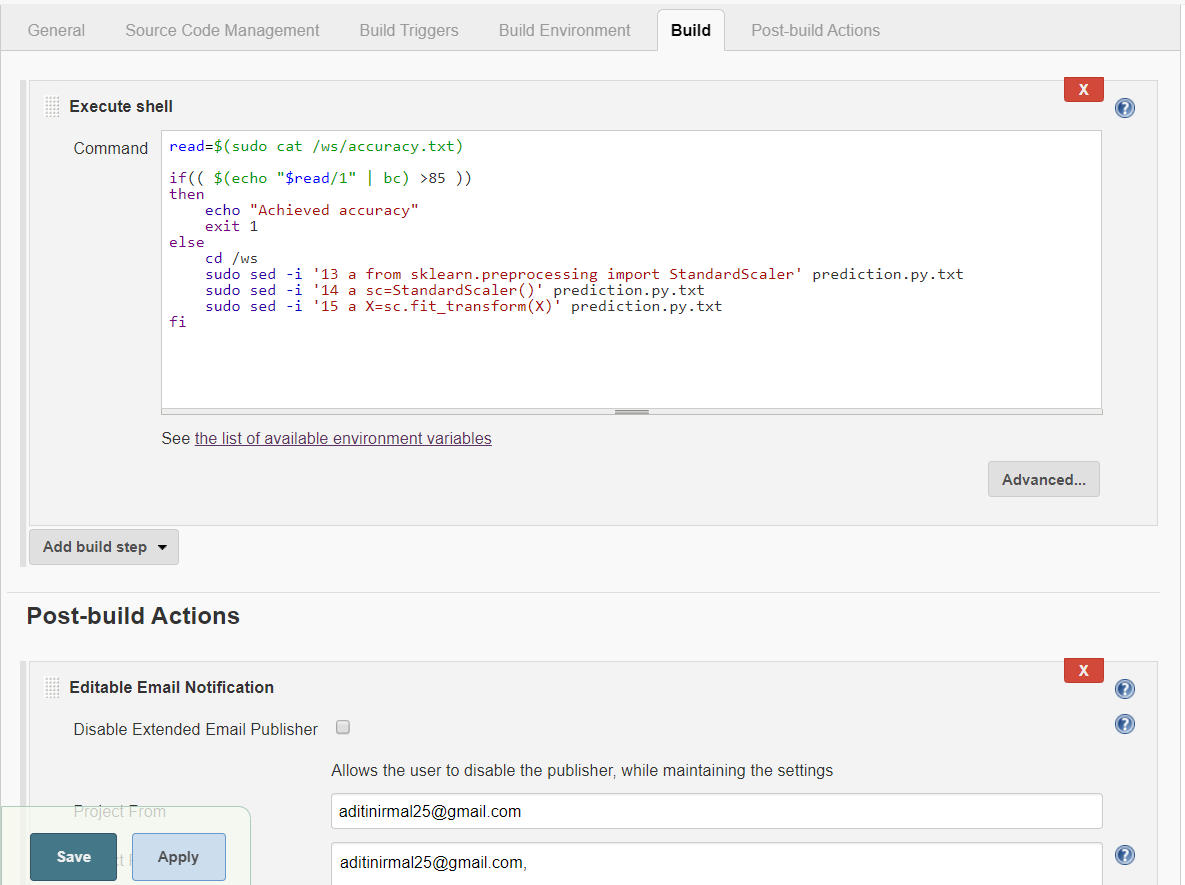
Task: Go to Source Code Management tab
Action: [x=222, y=30]
